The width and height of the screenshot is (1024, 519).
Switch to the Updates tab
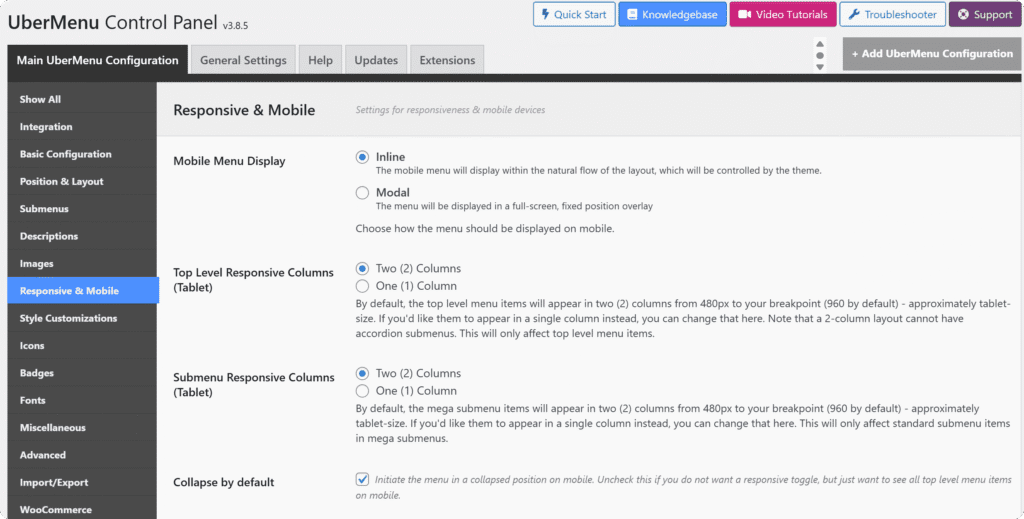376,60
